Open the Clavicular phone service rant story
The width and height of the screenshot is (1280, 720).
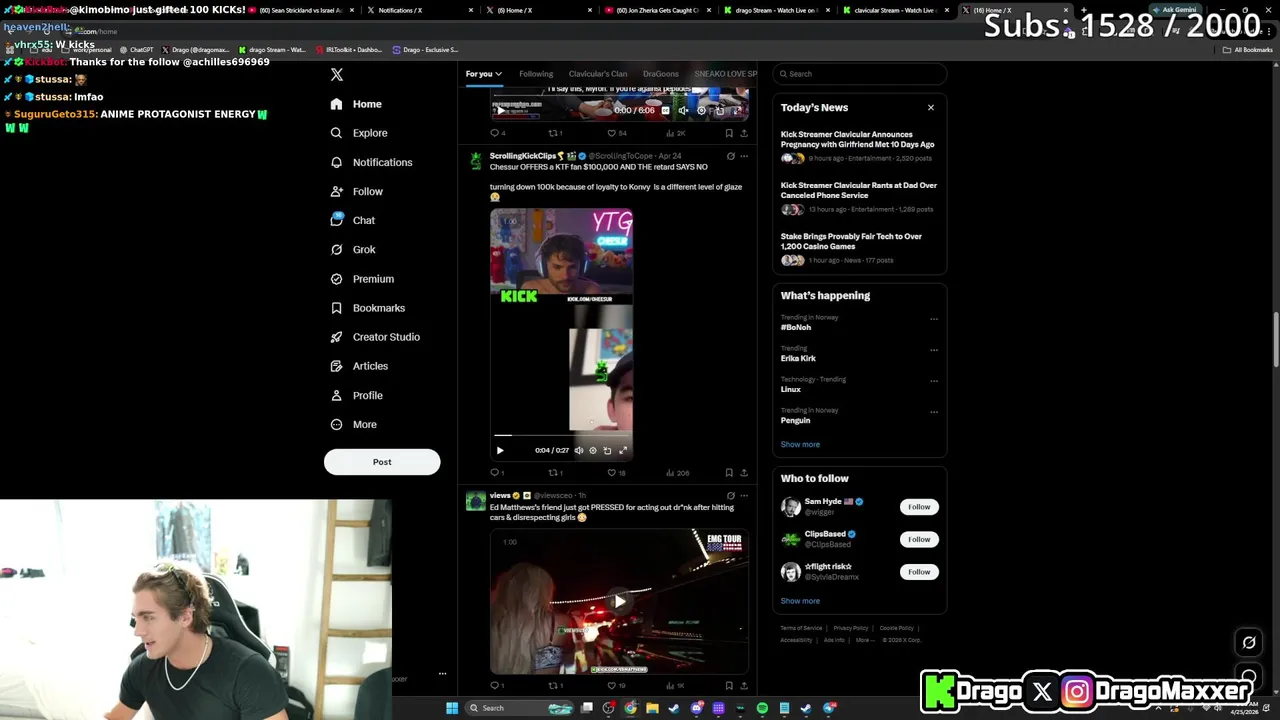click(x=859, y=190)
